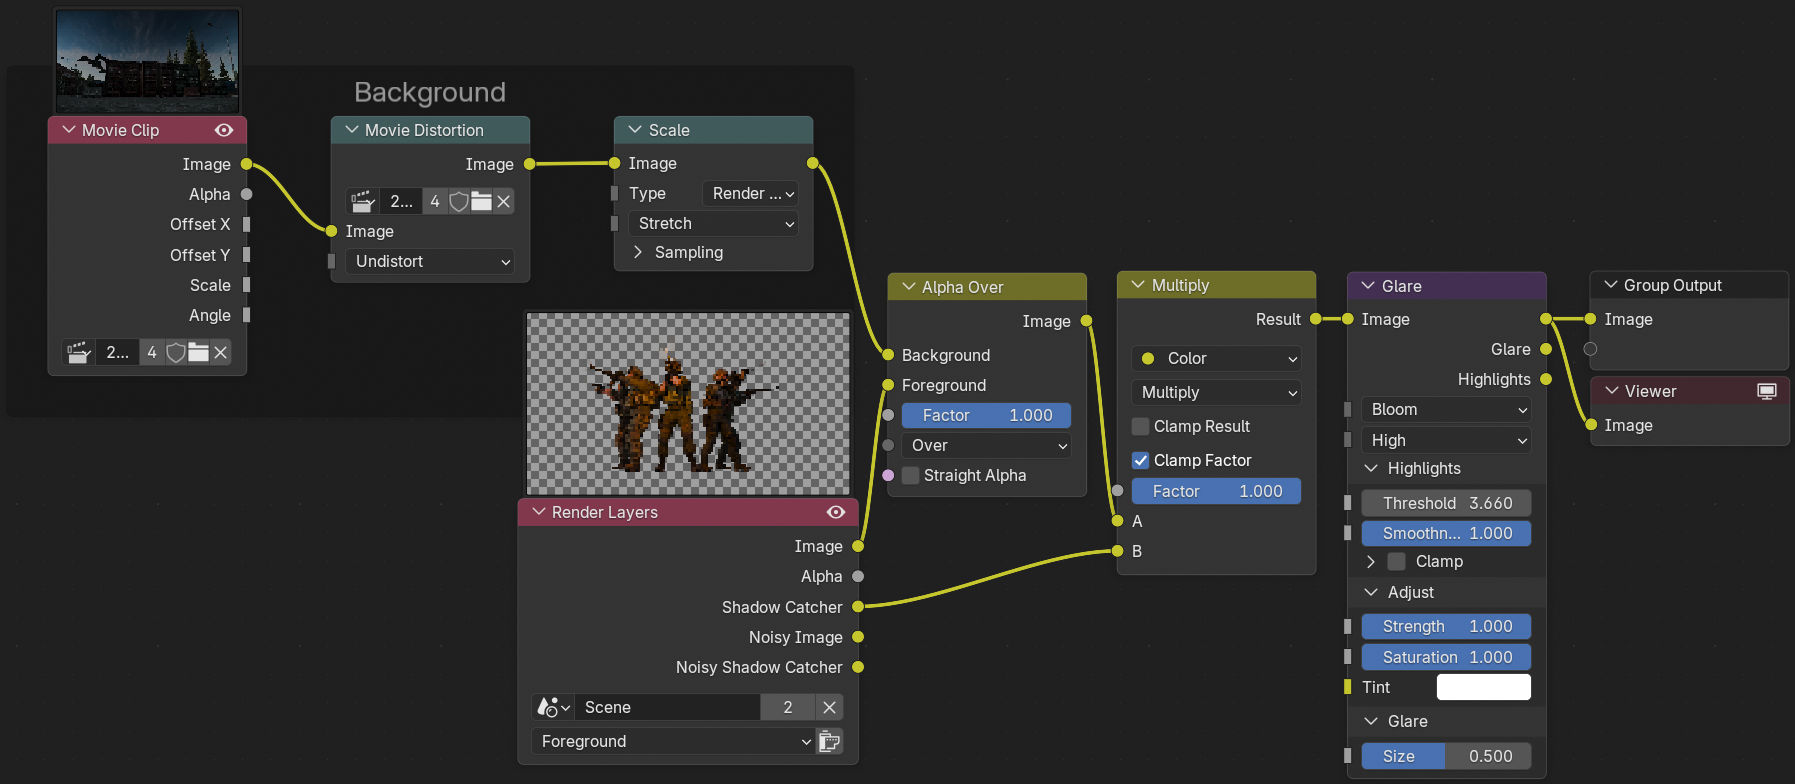Collapse the Highlights section in Glare node
Screen dimensions: 1795x784
pos(1371,468)
